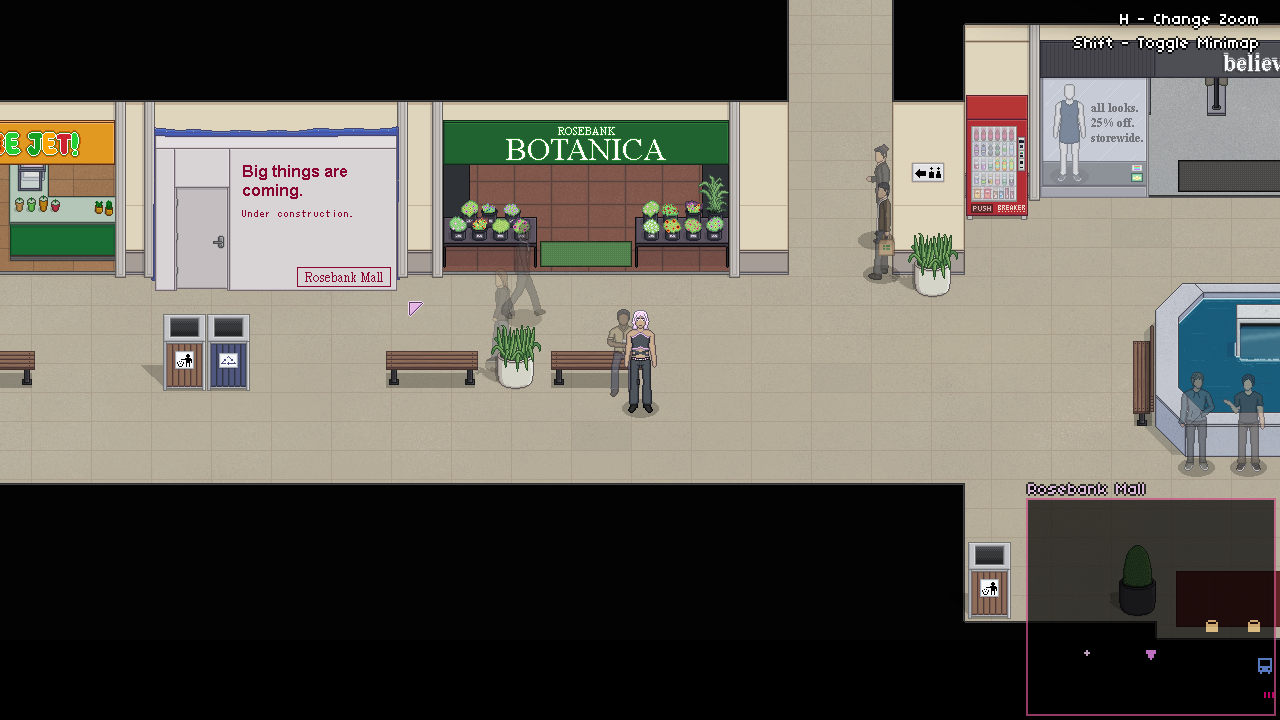This screenshot has height=720, width=1280.
Task: Click the blue bus icon on minimap
Action: [x=1264, y=666]
